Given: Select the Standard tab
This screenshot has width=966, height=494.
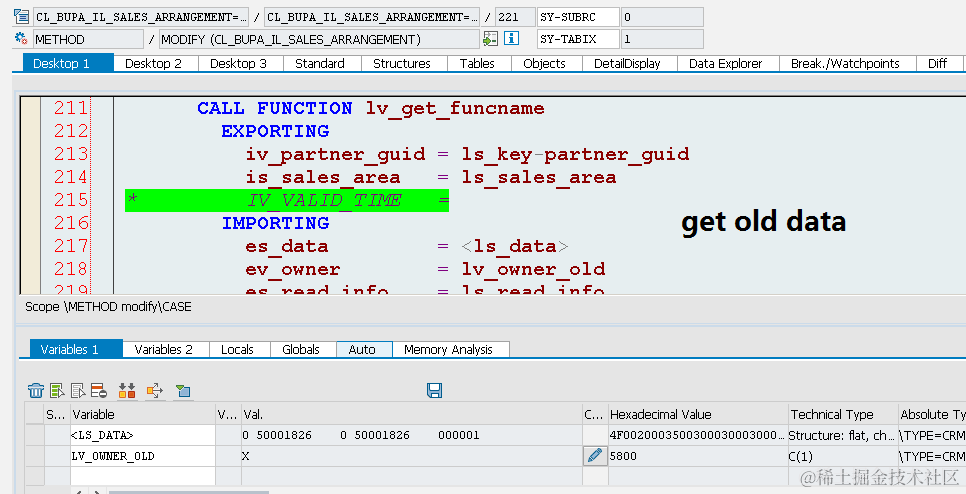Looking at the screenshot, I should point(320,63).
